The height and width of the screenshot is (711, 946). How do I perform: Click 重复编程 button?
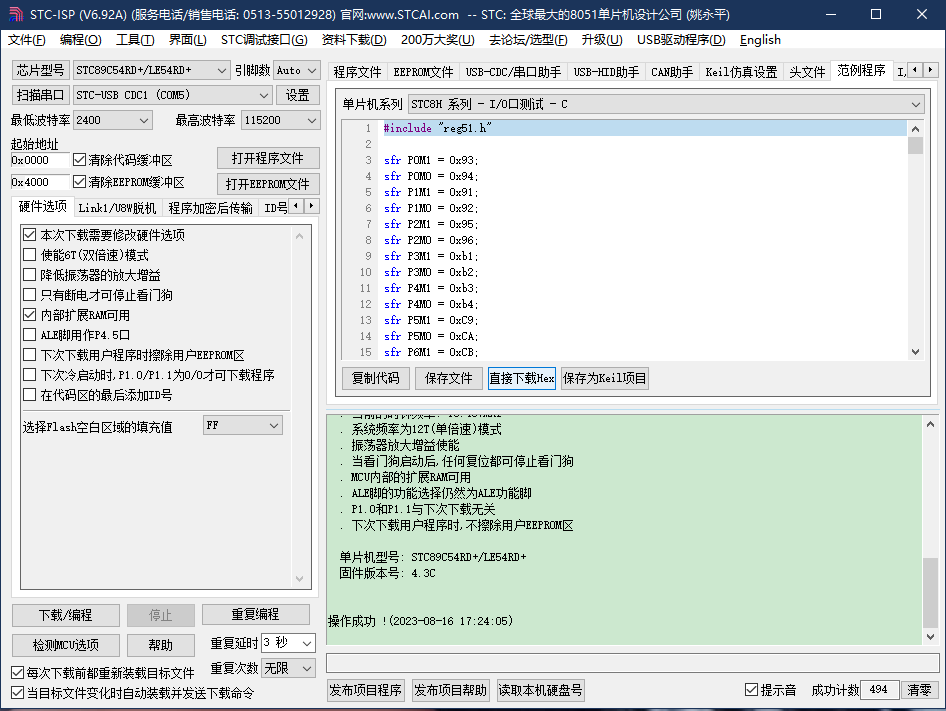click(x=255, y=614)
